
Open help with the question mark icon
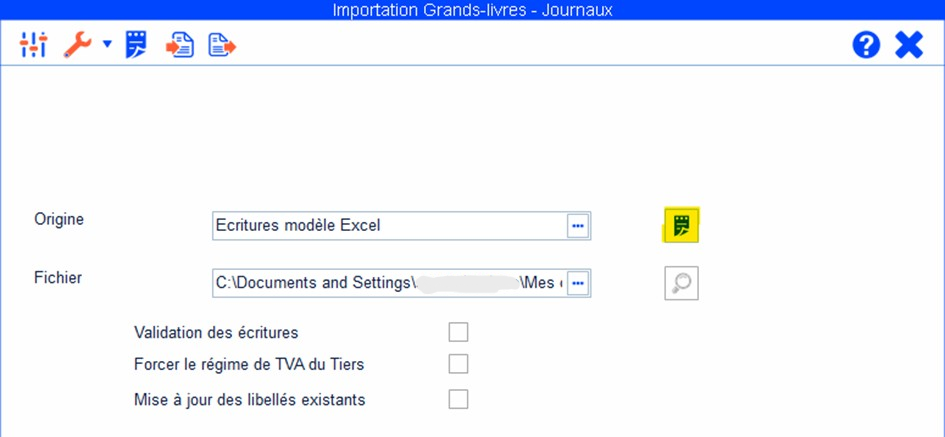(x=866, y=45)
